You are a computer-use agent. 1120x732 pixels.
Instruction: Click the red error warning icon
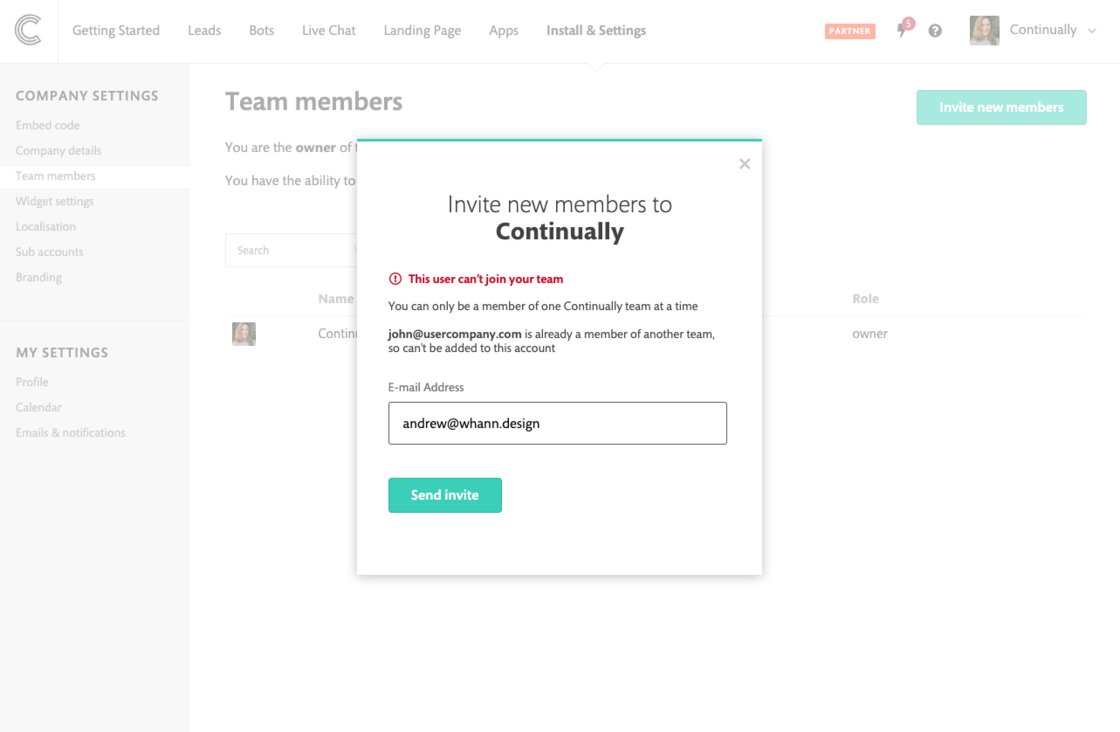coord(395,279)
